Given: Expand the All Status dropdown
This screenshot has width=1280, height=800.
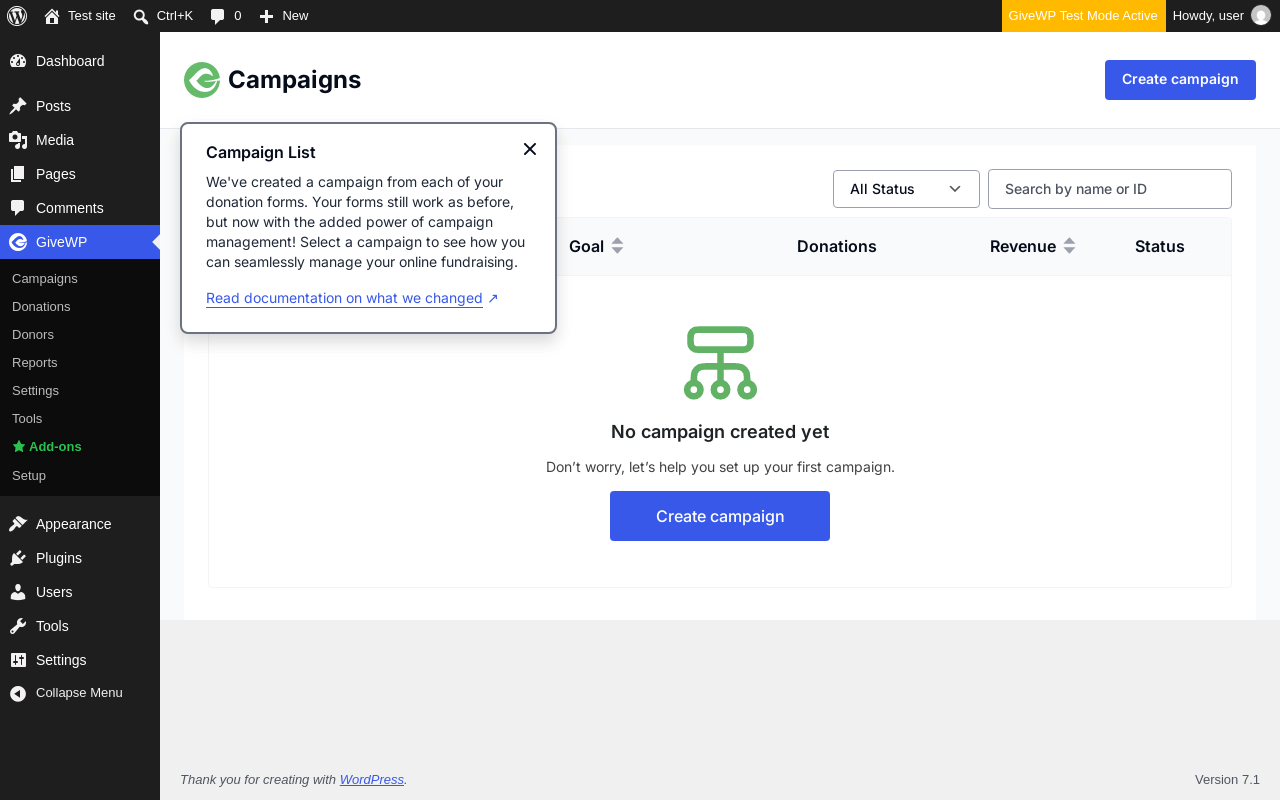Looking at the screenshot, I should pyautogui.click(x=906, y=189).
